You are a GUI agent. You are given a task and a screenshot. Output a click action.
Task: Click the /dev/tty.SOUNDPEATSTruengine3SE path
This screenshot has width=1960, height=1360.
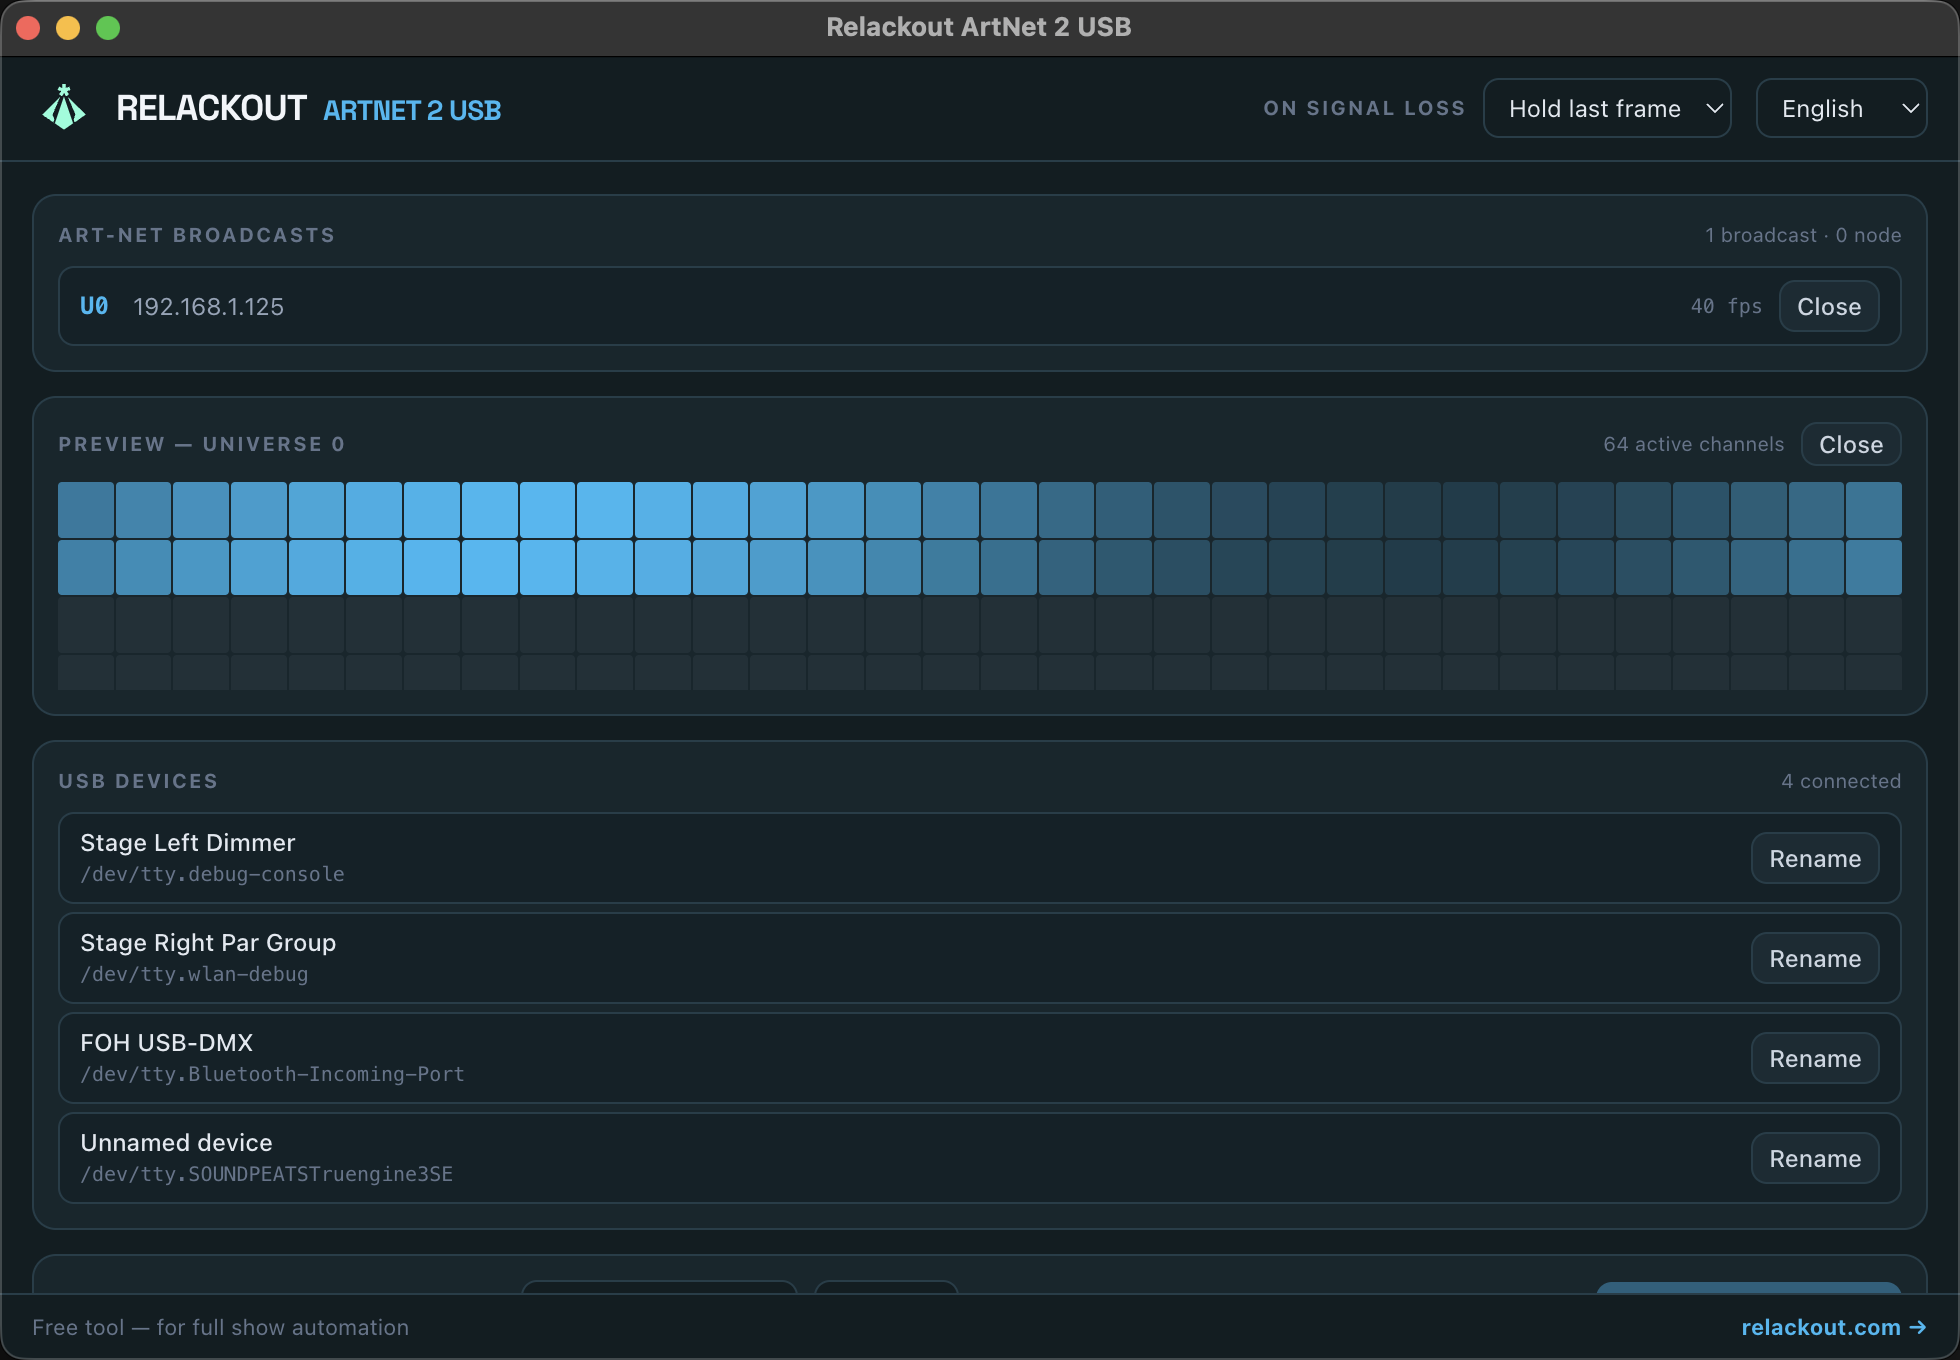click(266, 1174)
